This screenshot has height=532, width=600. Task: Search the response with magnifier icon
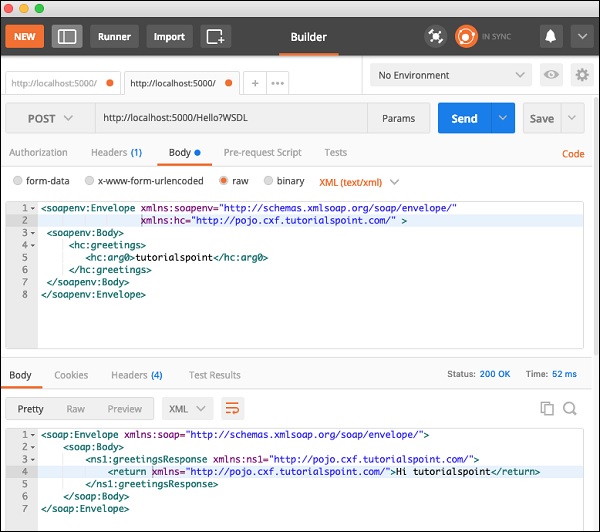click(570, 408)
